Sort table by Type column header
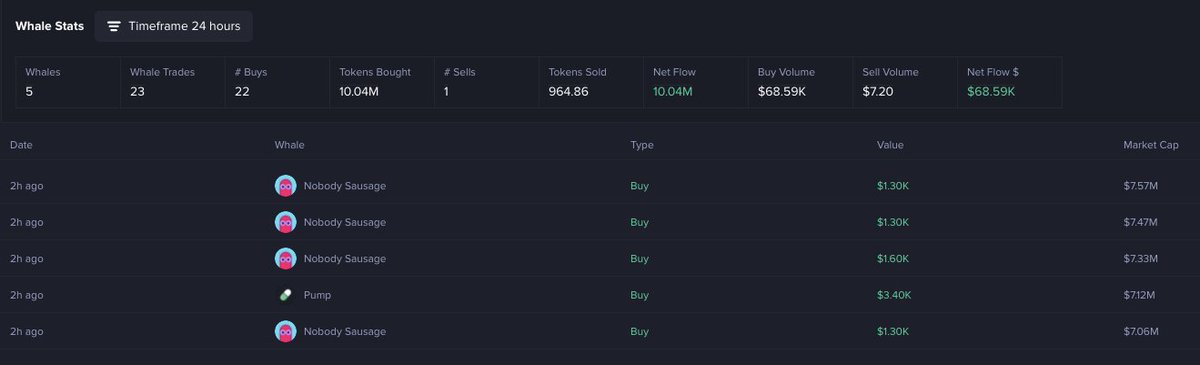This screenshot has height=365, width=1200. click(642, 146)
